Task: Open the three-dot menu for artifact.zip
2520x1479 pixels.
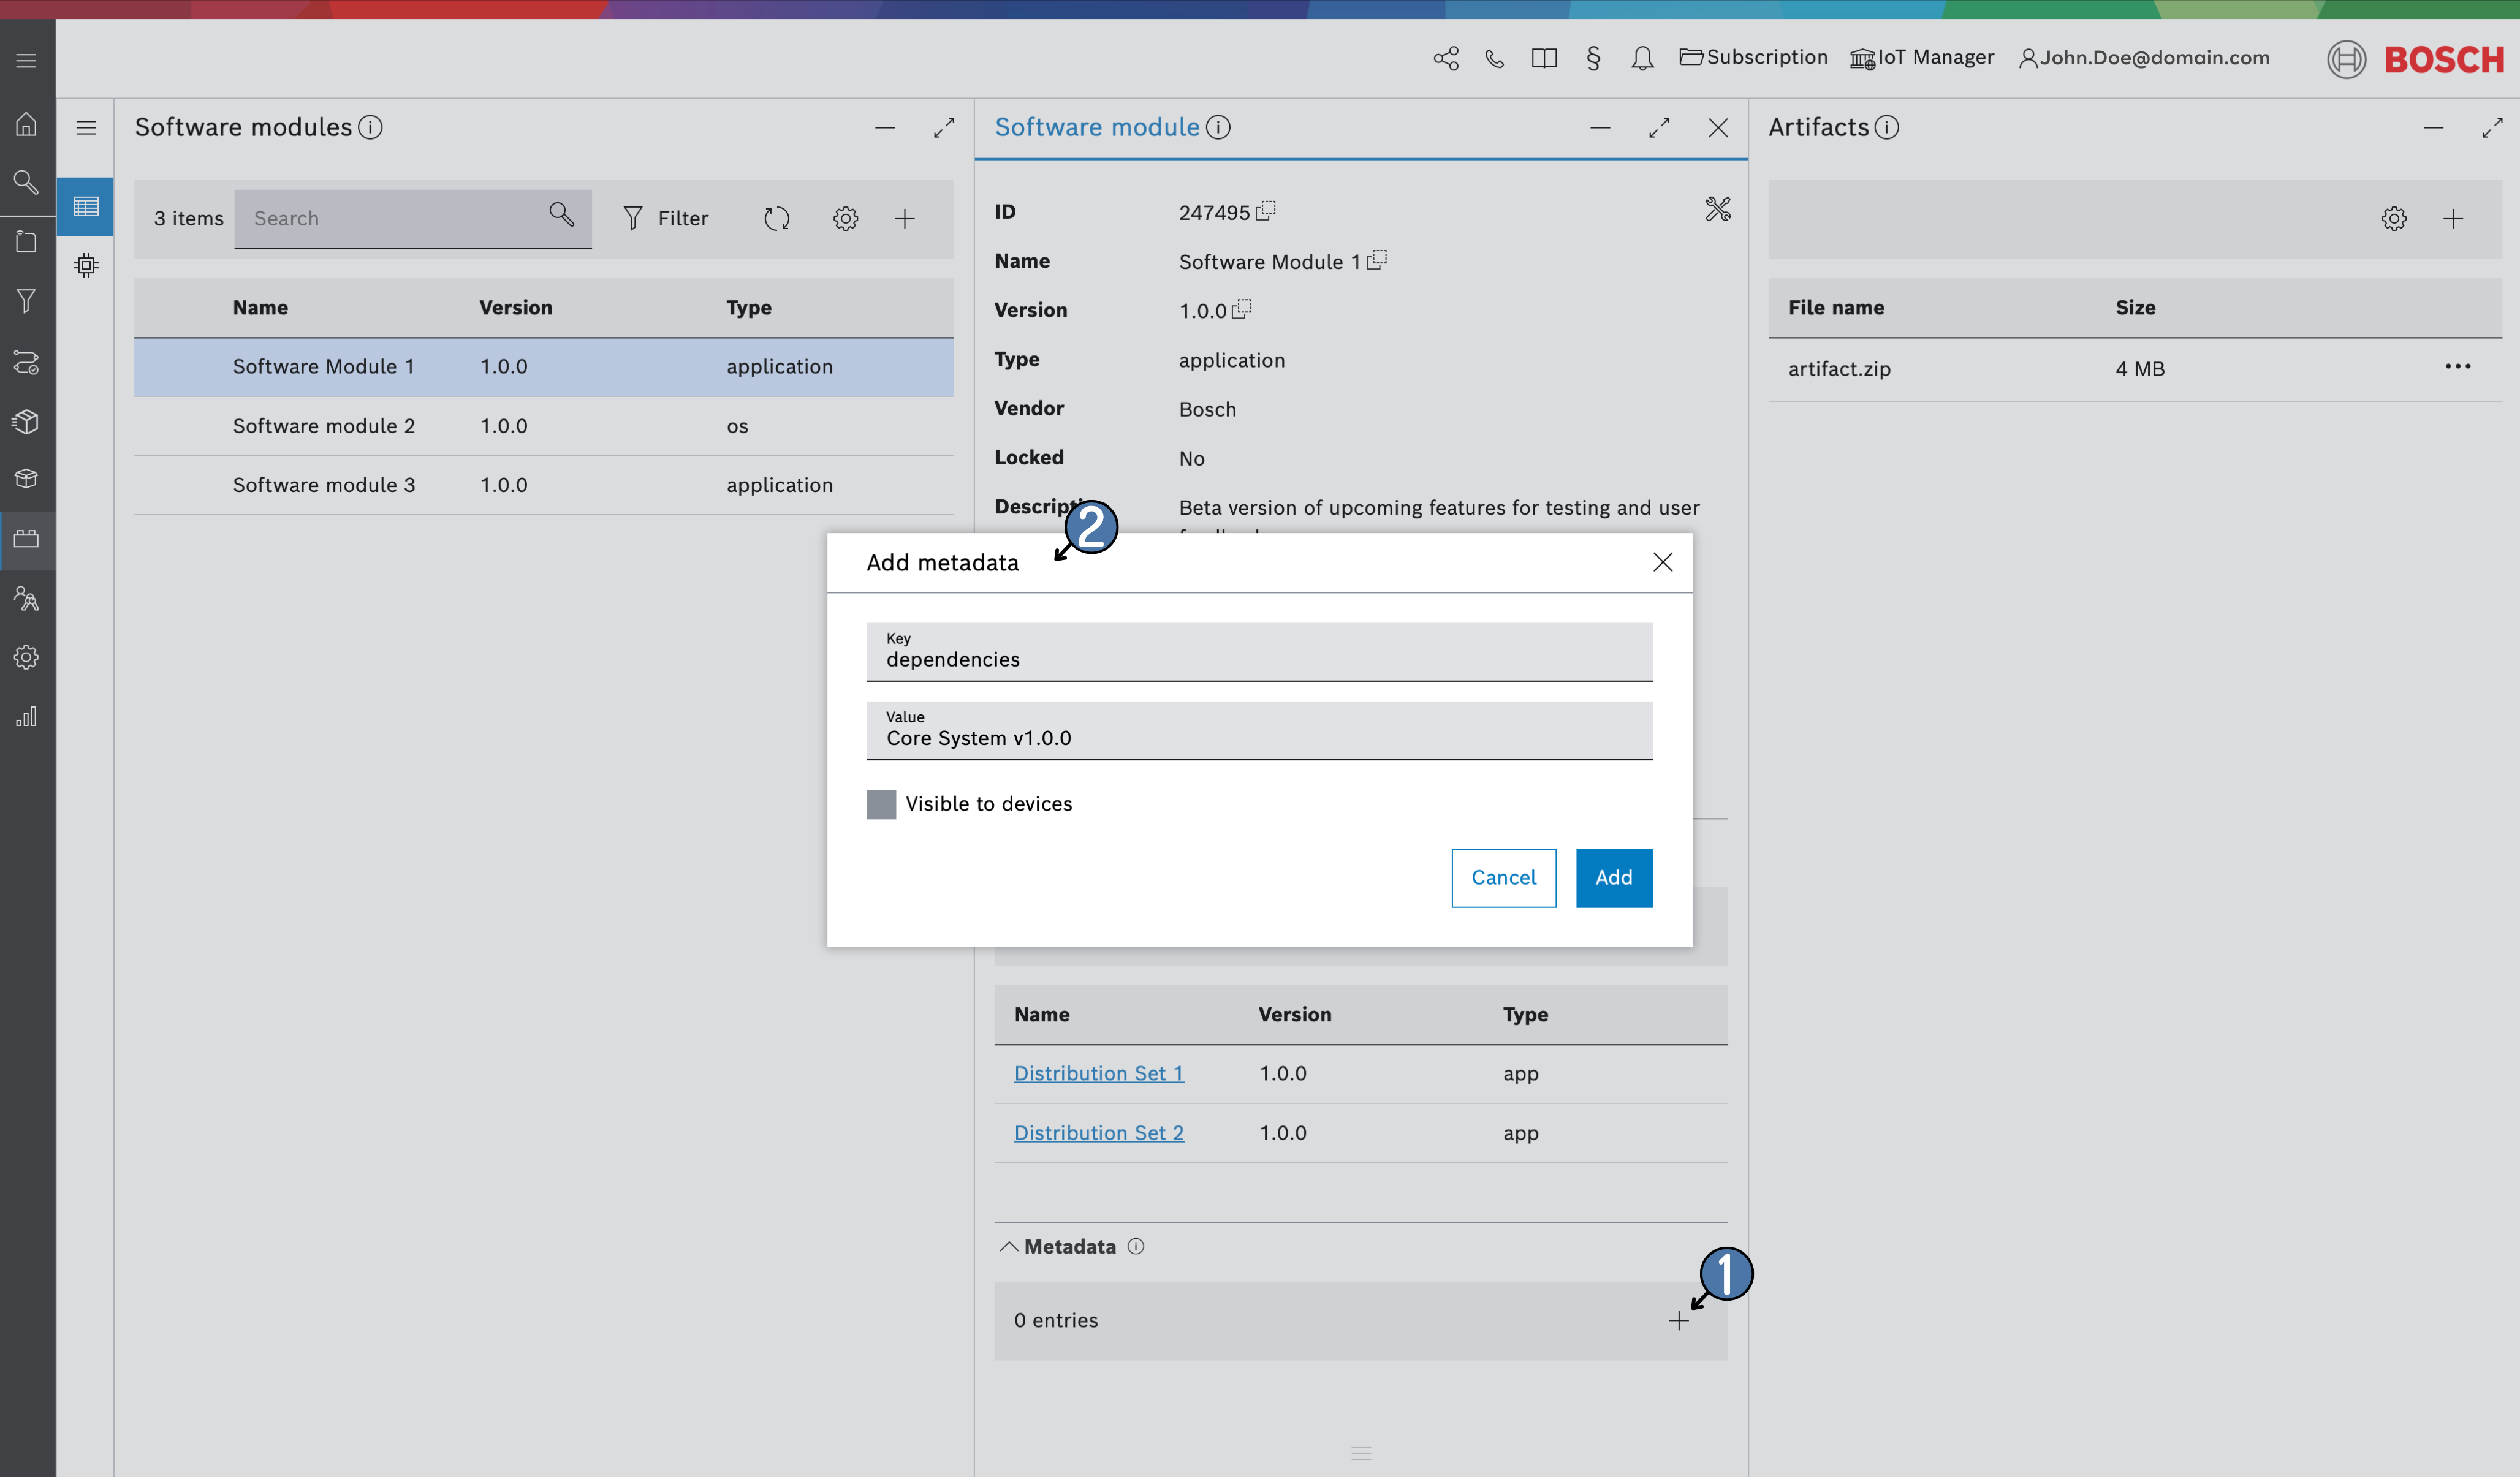Action: [2457, 367]
